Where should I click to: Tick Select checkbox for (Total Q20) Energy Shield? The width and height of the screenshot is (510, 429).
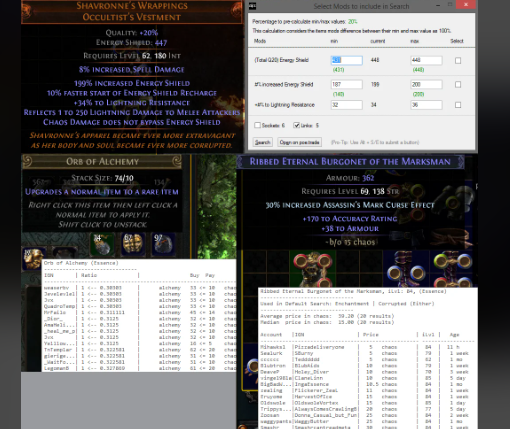(x=458, y=61)
